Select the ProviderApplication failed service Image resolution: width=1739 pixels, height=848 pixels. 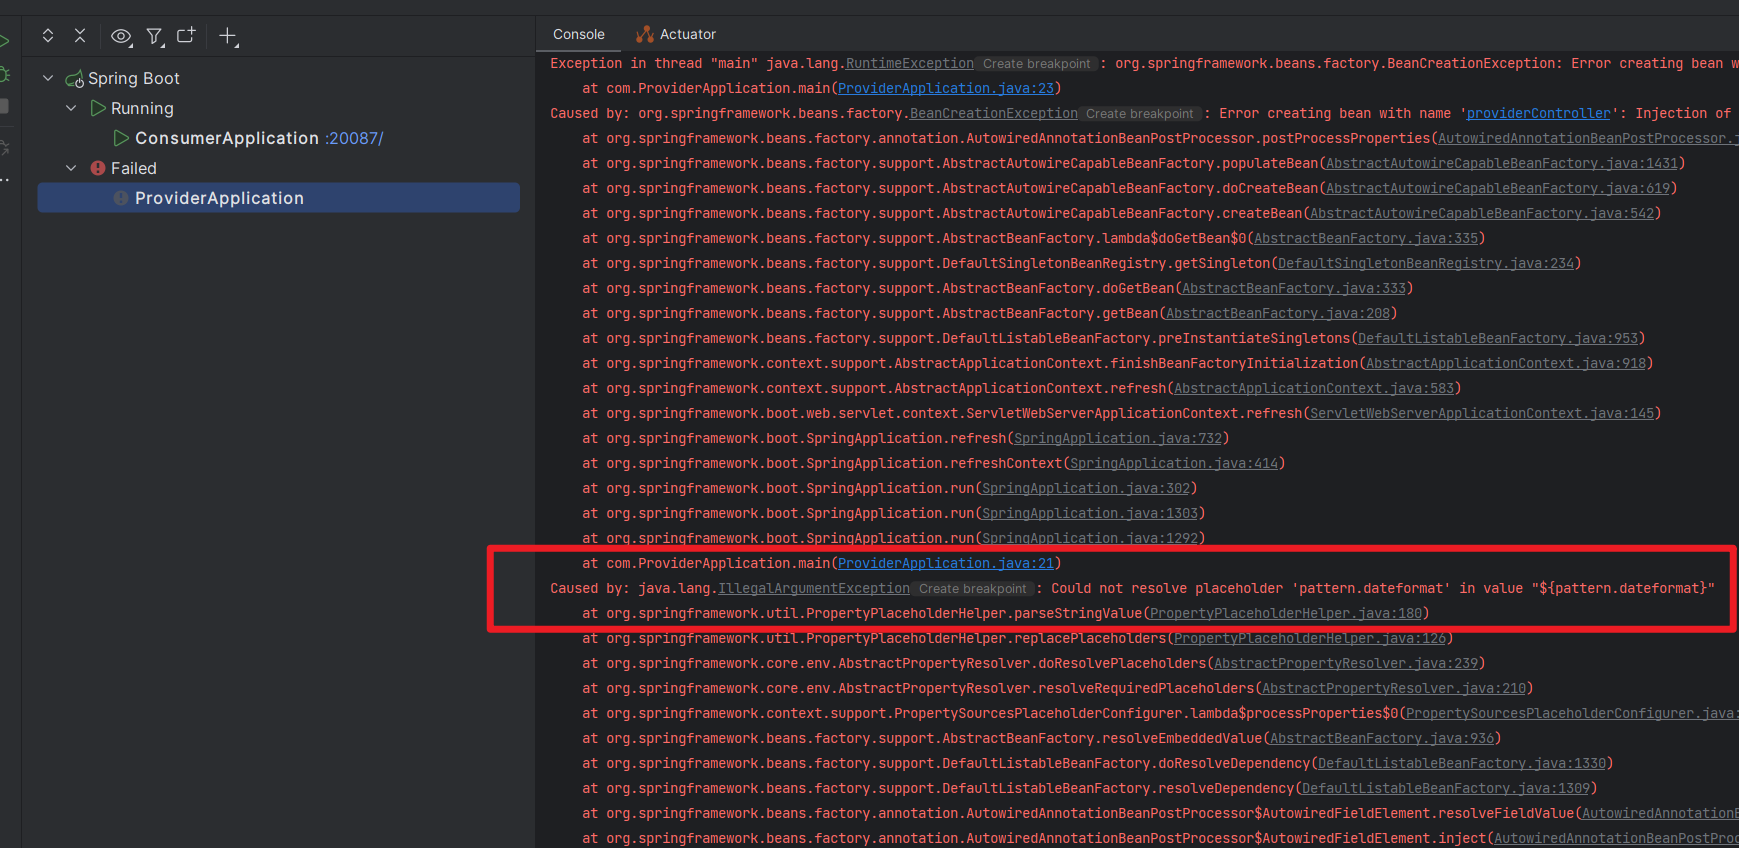(x=278, y=198)
